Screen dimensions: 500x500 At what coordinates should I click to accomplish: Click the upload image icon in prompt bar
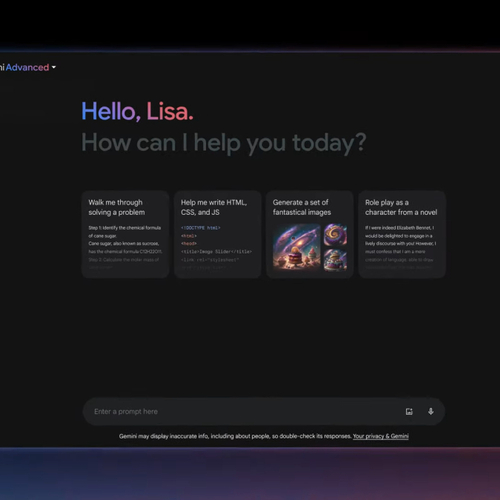point(409,411)
